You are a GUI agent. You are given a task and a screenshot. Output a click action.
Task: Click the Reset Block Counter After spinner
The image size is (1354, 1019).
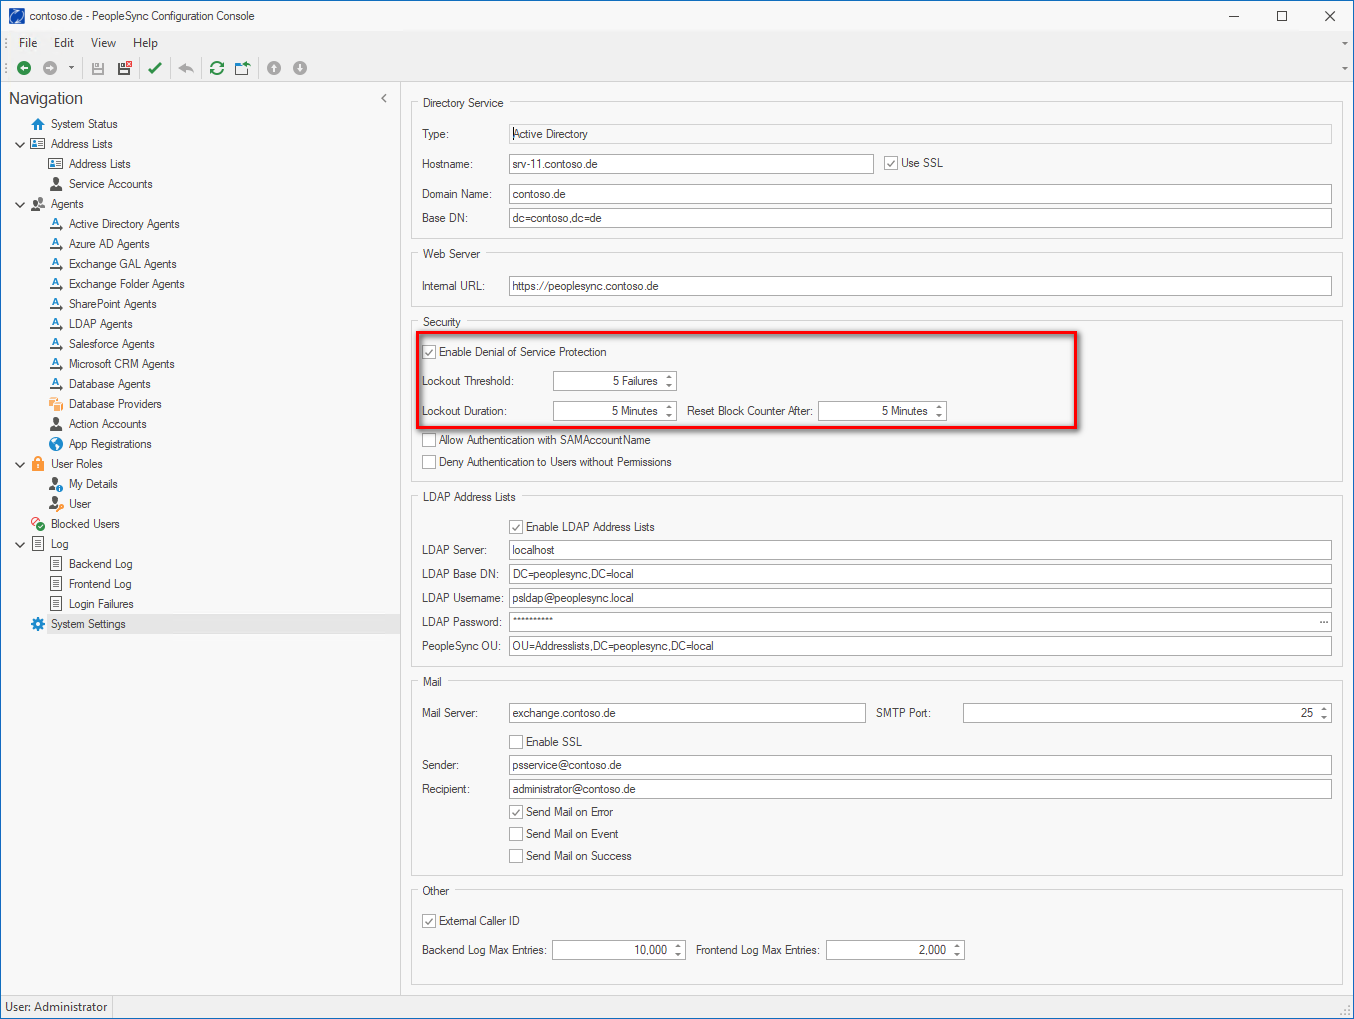[939, 411]
